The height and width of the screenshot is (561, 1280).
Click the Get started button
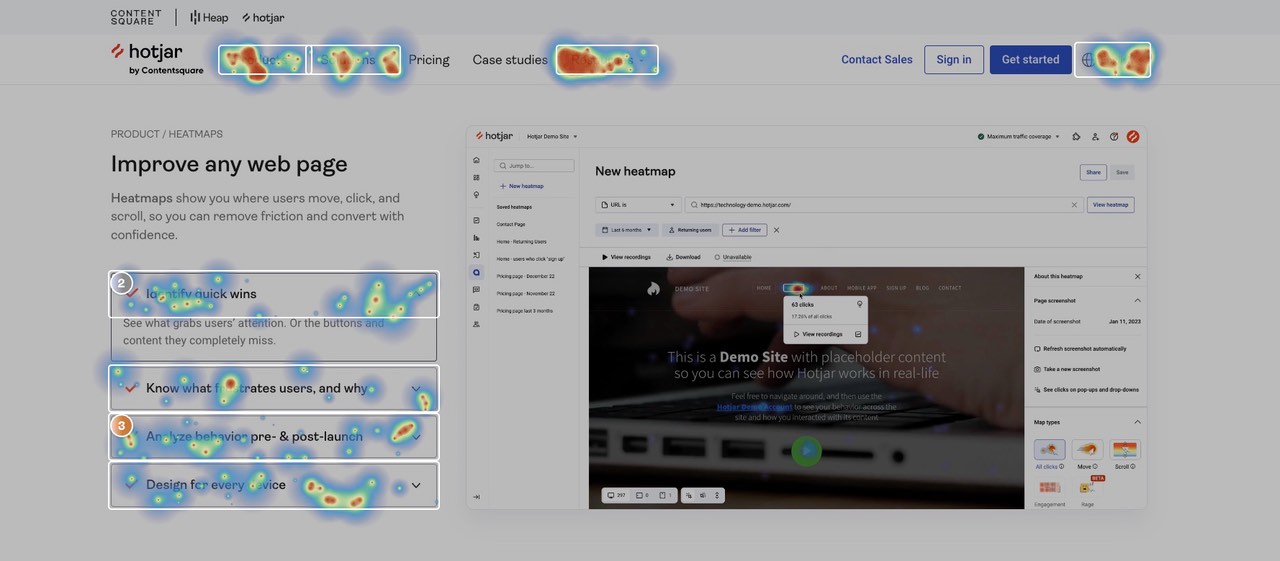pos(1030,60)
